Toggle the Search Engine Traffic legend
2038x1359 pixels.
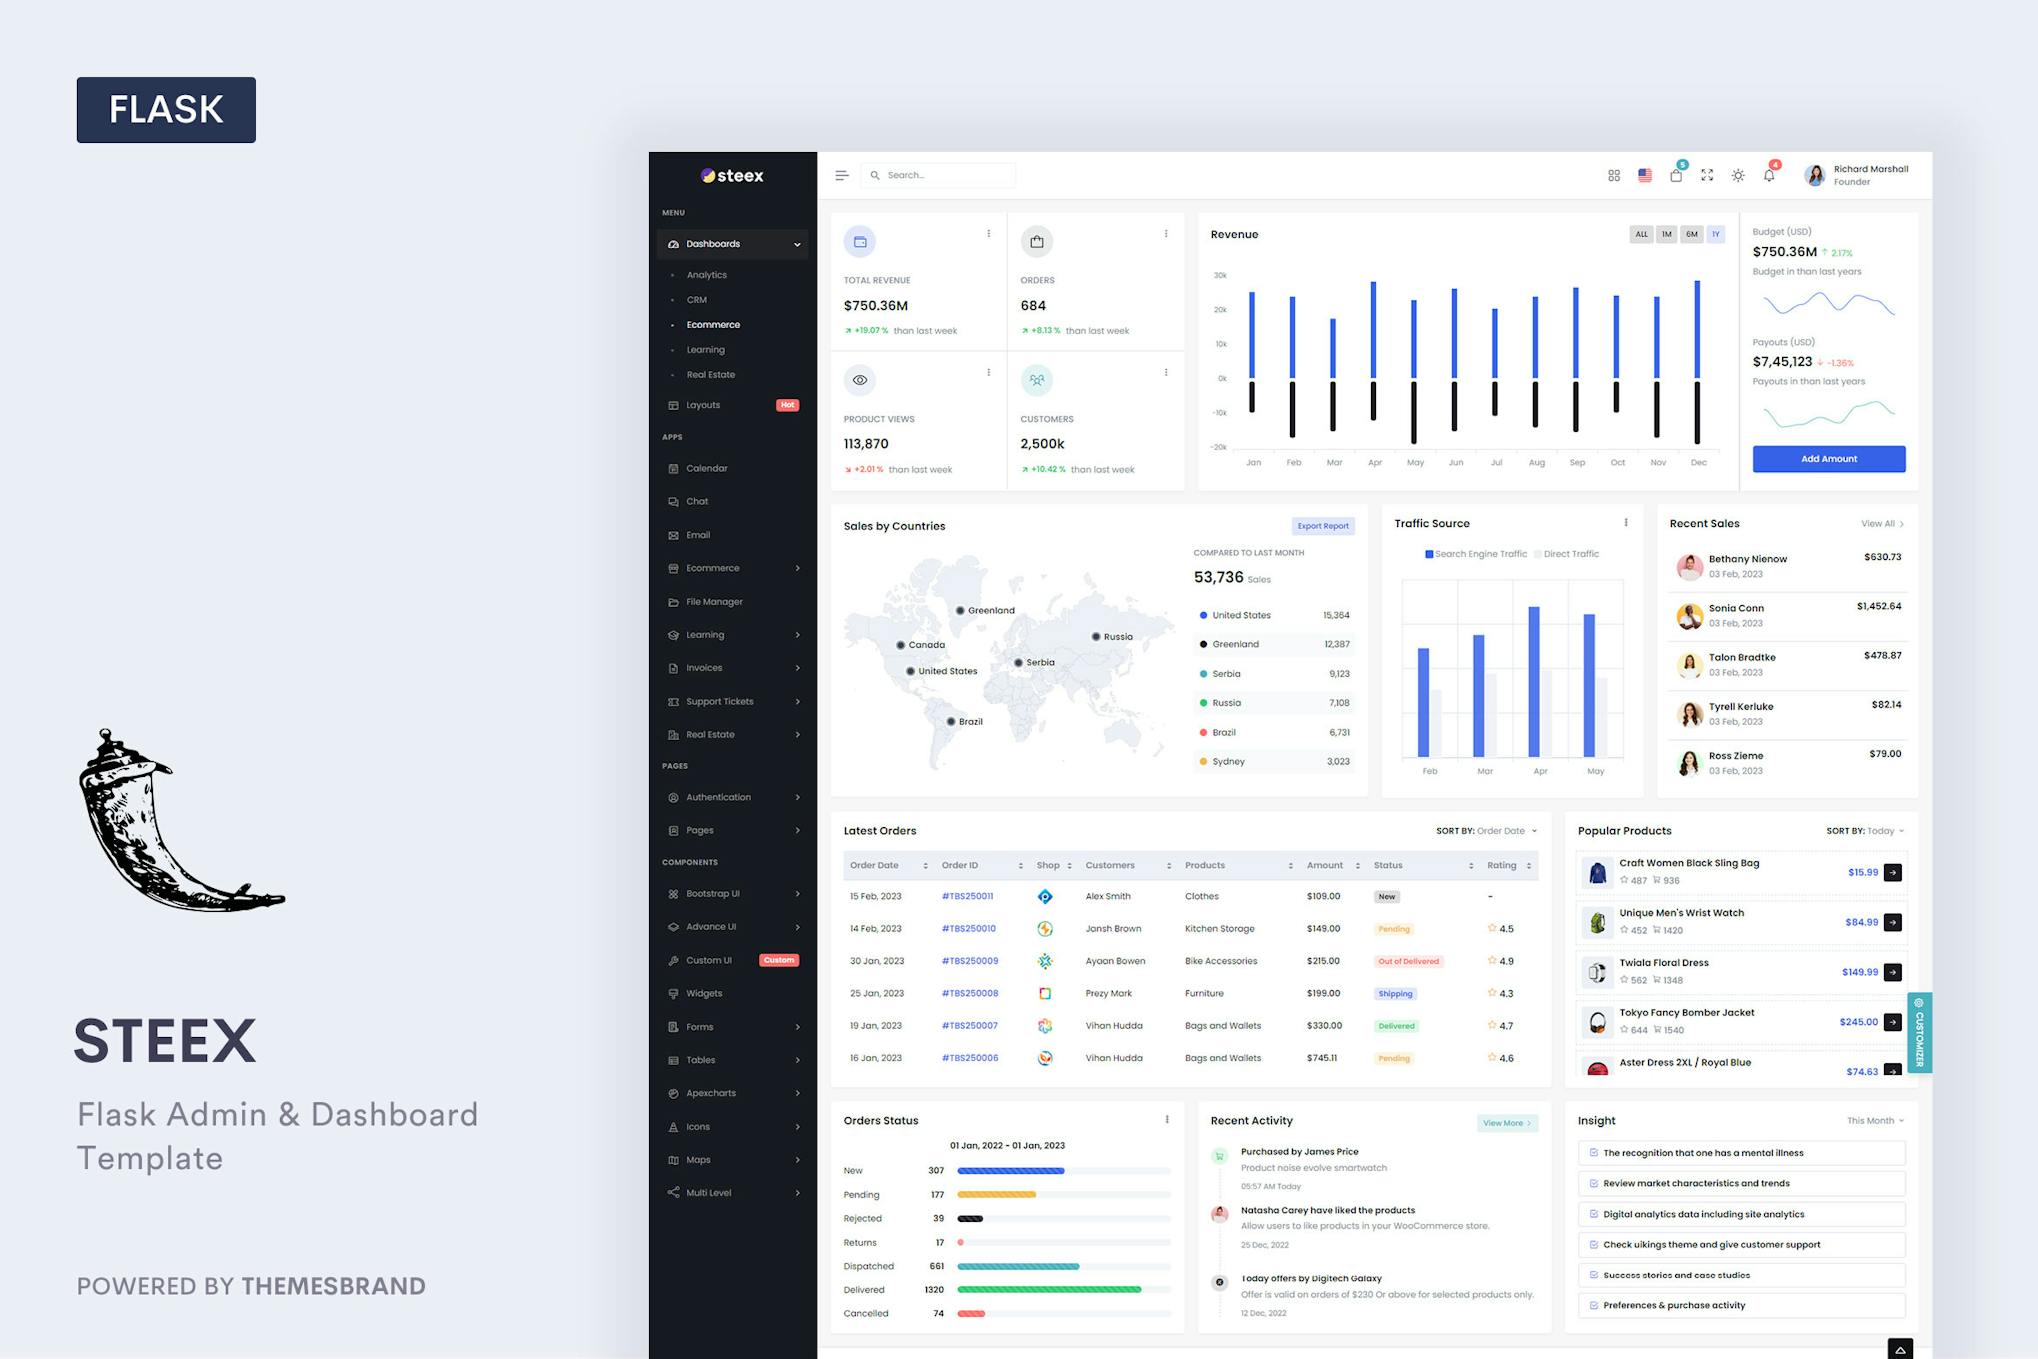pos(1475,554)
